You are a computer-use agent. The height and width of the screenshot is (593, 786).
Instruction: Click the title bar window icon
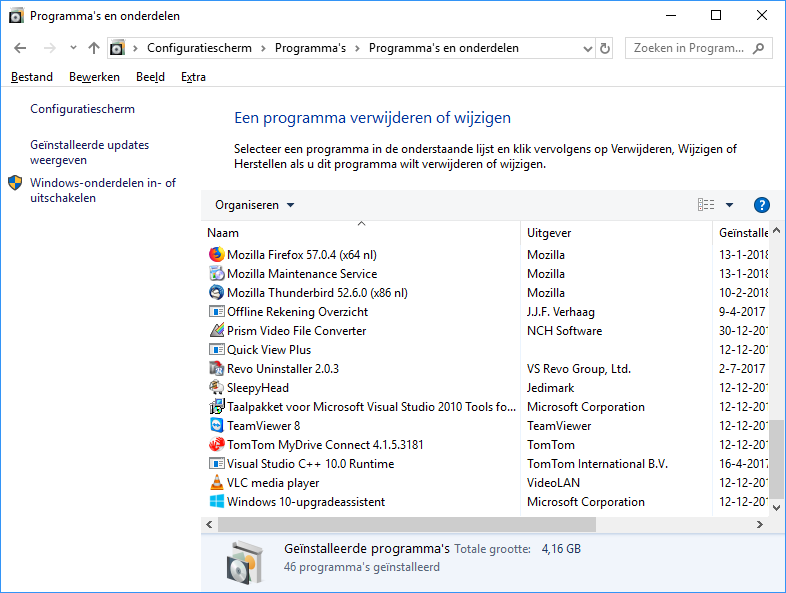point(16,16)
